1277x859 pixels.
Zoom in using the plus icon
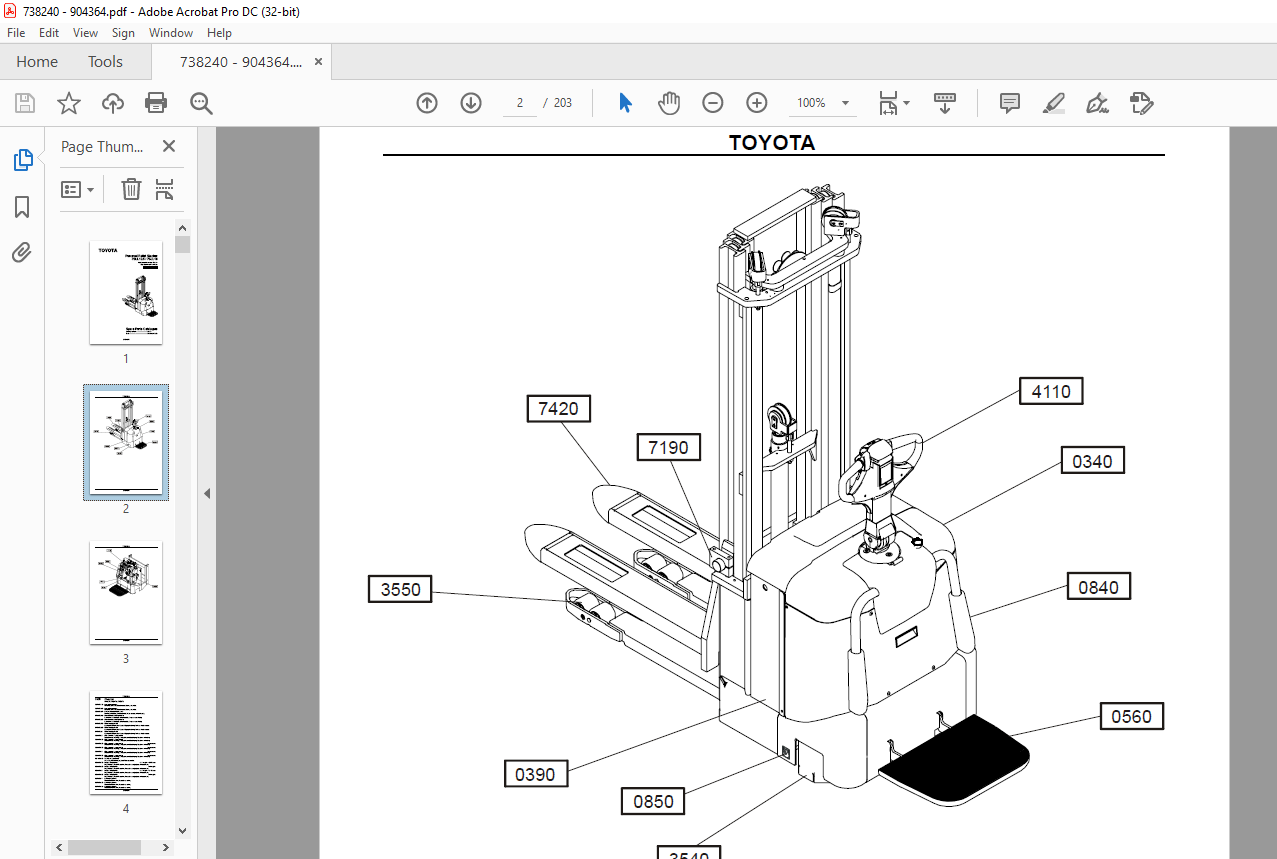point(757,103)
